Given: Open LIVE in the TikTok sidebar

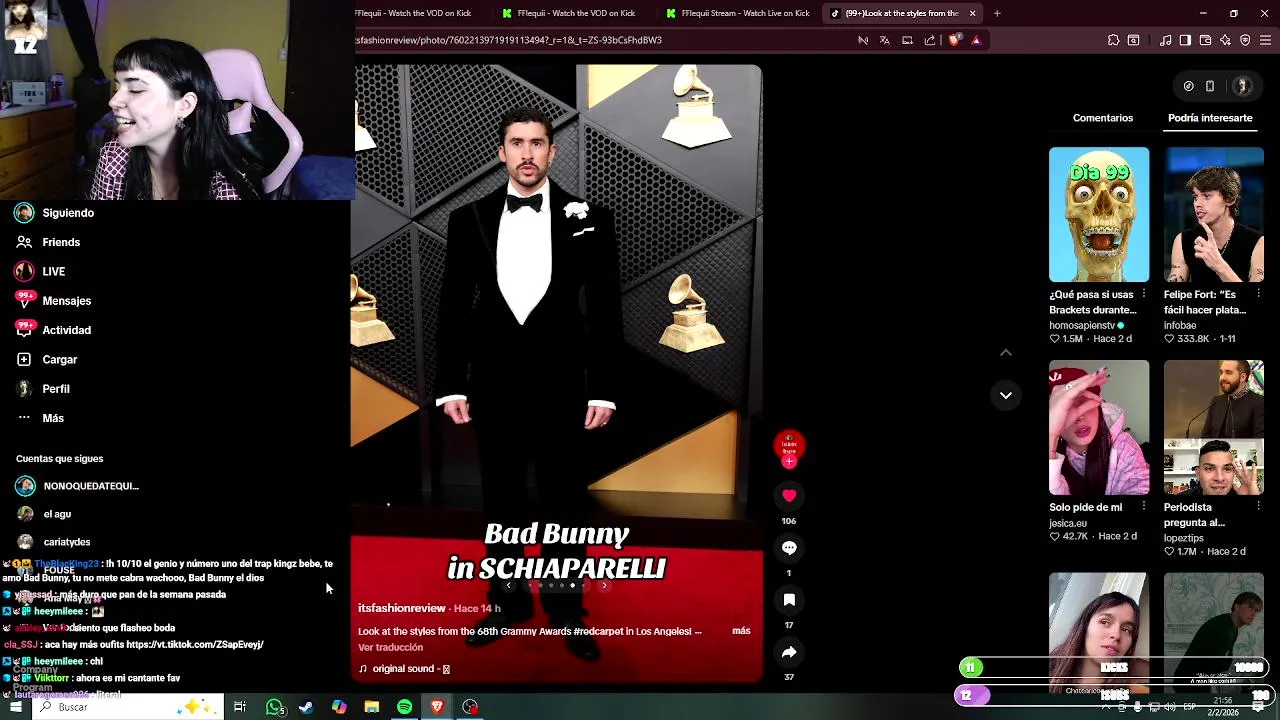Looking at the screenshot, I should pos(41,271).
